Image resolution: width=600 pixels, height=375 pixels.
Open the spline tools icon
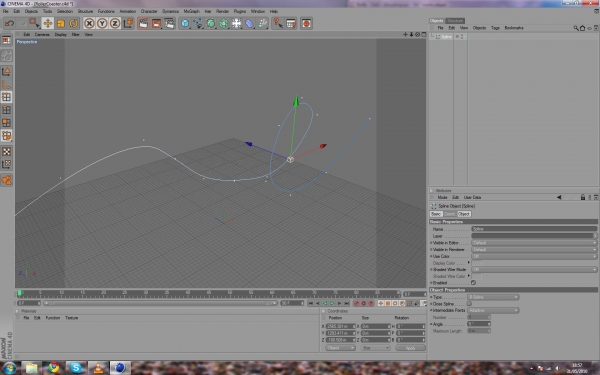pos(198,23)
